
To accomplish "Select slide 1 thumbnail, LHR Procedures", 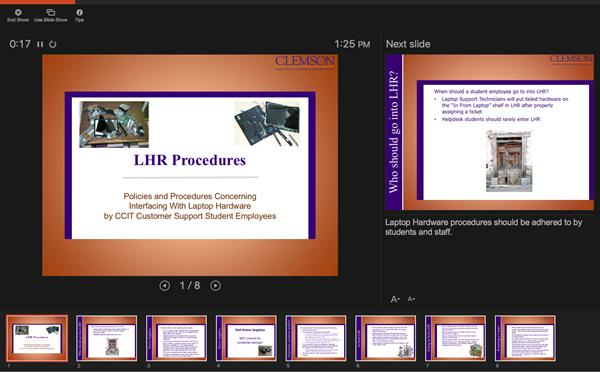I will click(37, 338).
